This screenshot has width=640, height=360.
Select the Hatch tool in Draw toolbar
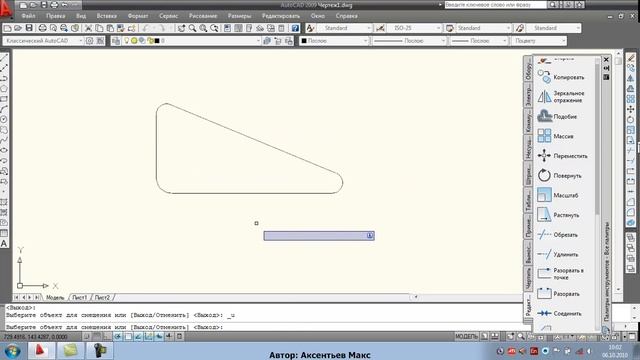coord(4,202)
